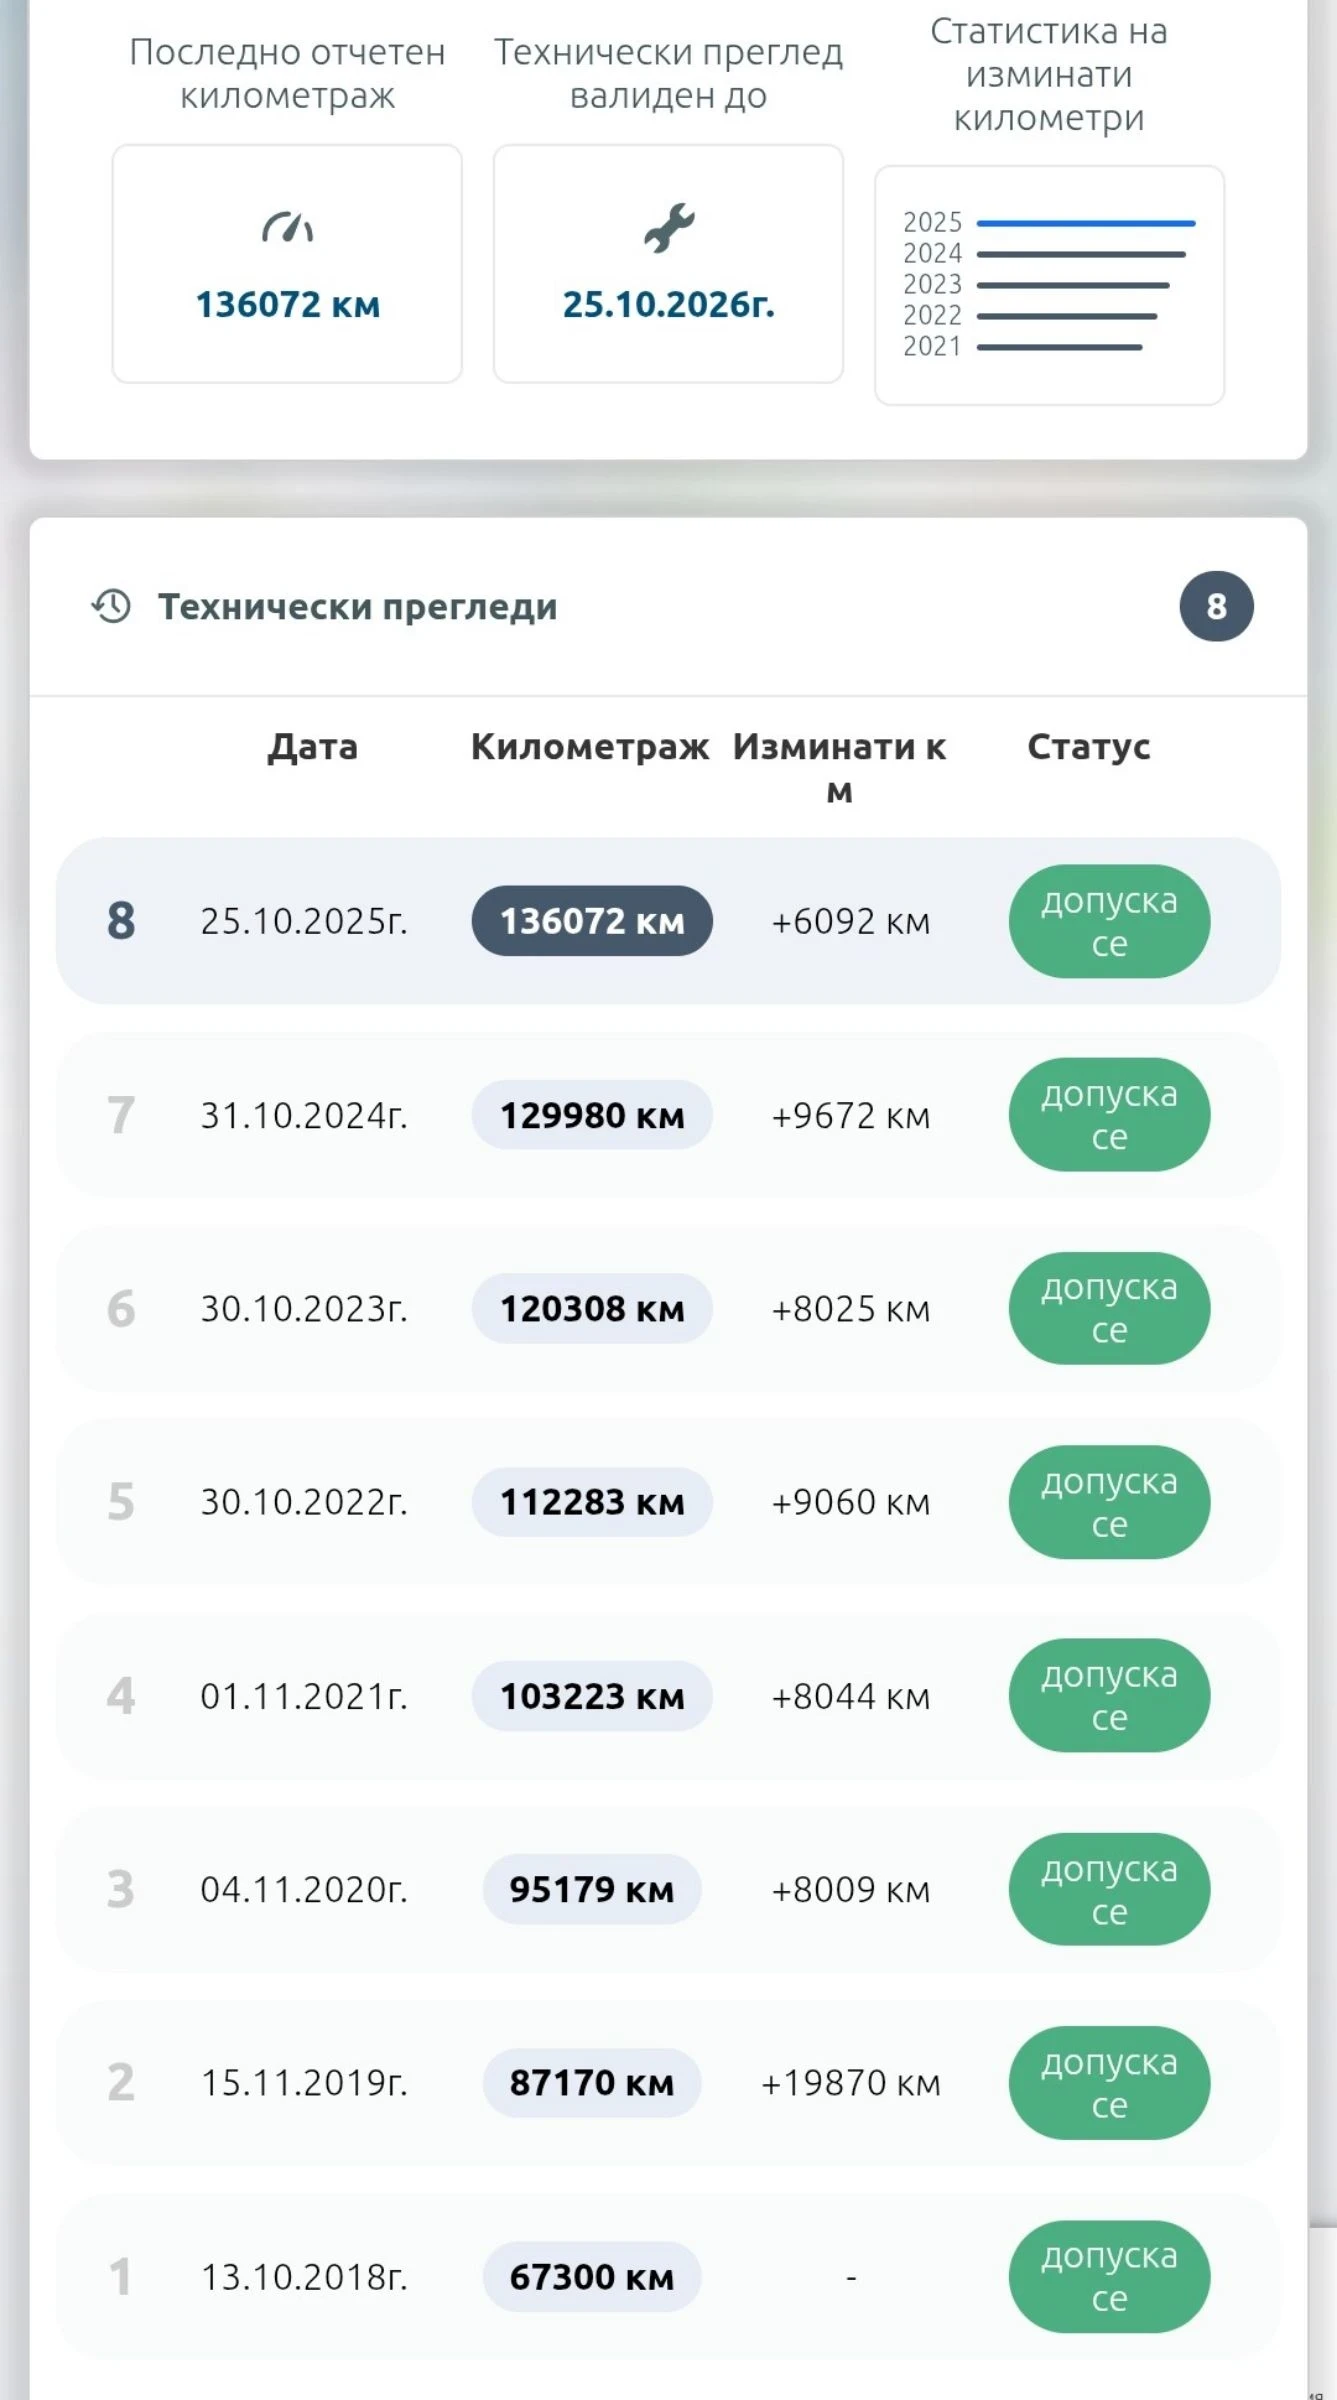Click the 136072 км mileage pill
This screenshot has width=1337, height=2400.
(x=592, y=921)
